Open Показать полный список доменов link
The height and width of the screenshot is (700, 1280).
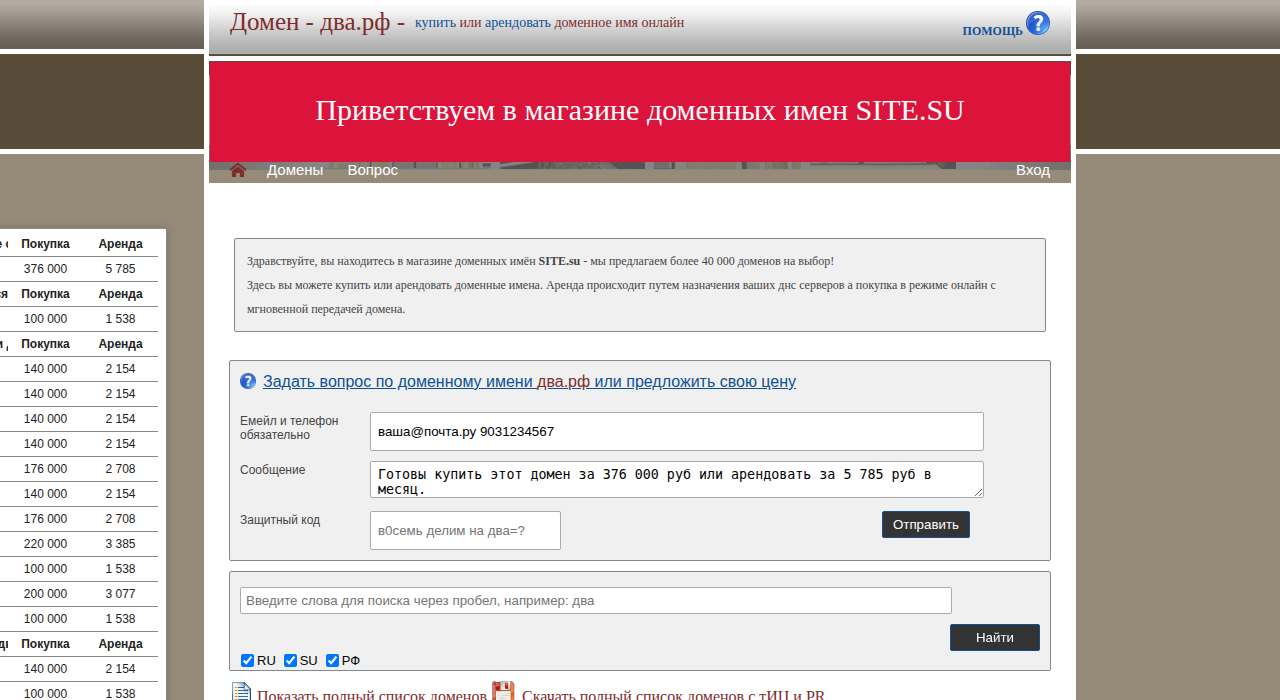click(372, 696)
